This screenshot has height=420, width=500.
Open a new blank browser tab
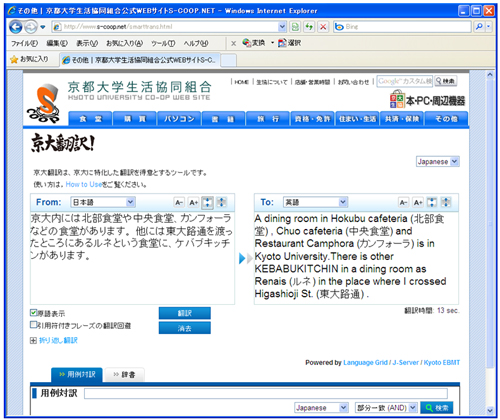pos(229,60)
